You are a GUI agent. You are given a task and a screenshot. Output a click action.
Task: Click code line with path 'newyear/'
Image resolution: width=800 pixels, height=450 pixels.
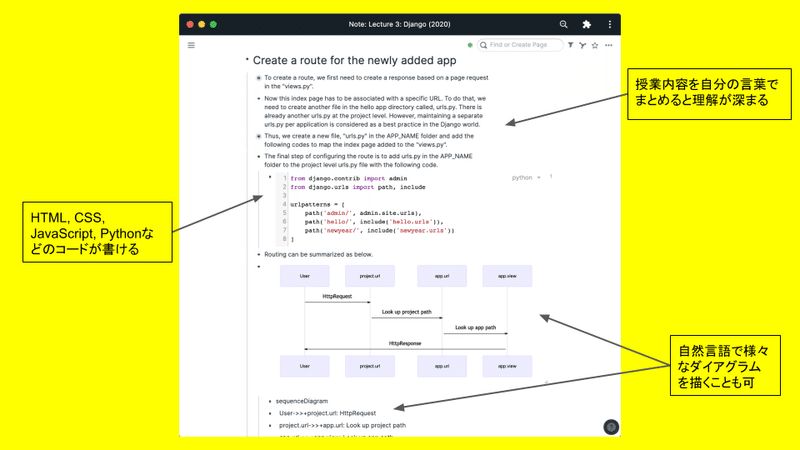point(380,231)
